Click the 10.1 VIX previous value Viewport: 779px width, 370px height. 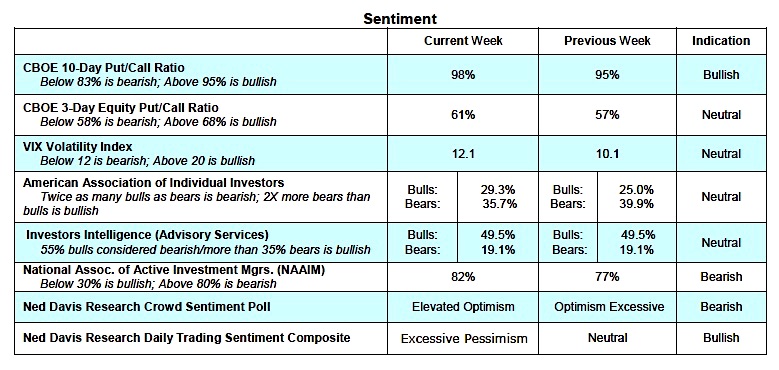(x=607, y=153)
